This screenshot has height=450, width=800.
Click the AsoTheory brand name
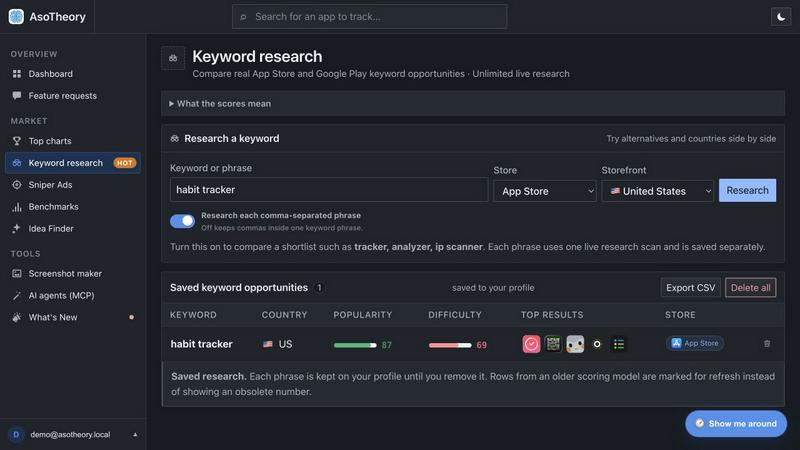57,17
